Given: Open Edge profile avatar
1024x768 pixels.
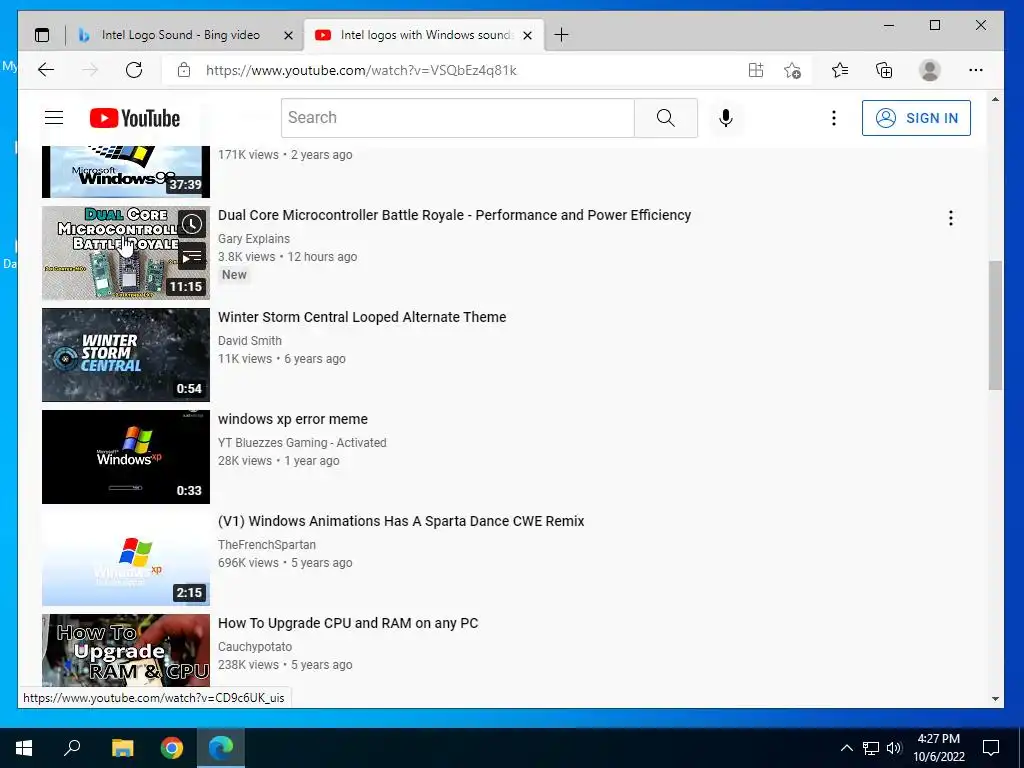Looking at the screenshot, I should (x=929, y=70).
